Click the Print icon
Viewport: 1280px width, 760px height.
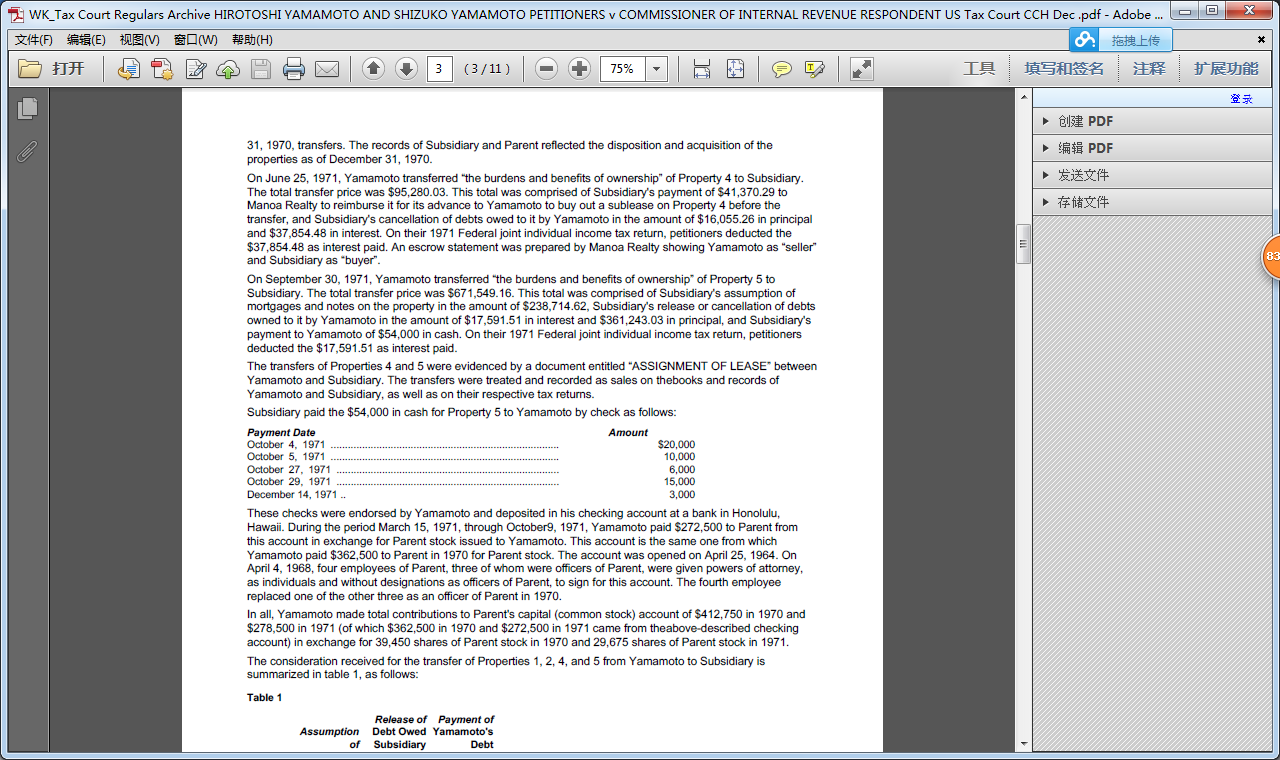293,69
